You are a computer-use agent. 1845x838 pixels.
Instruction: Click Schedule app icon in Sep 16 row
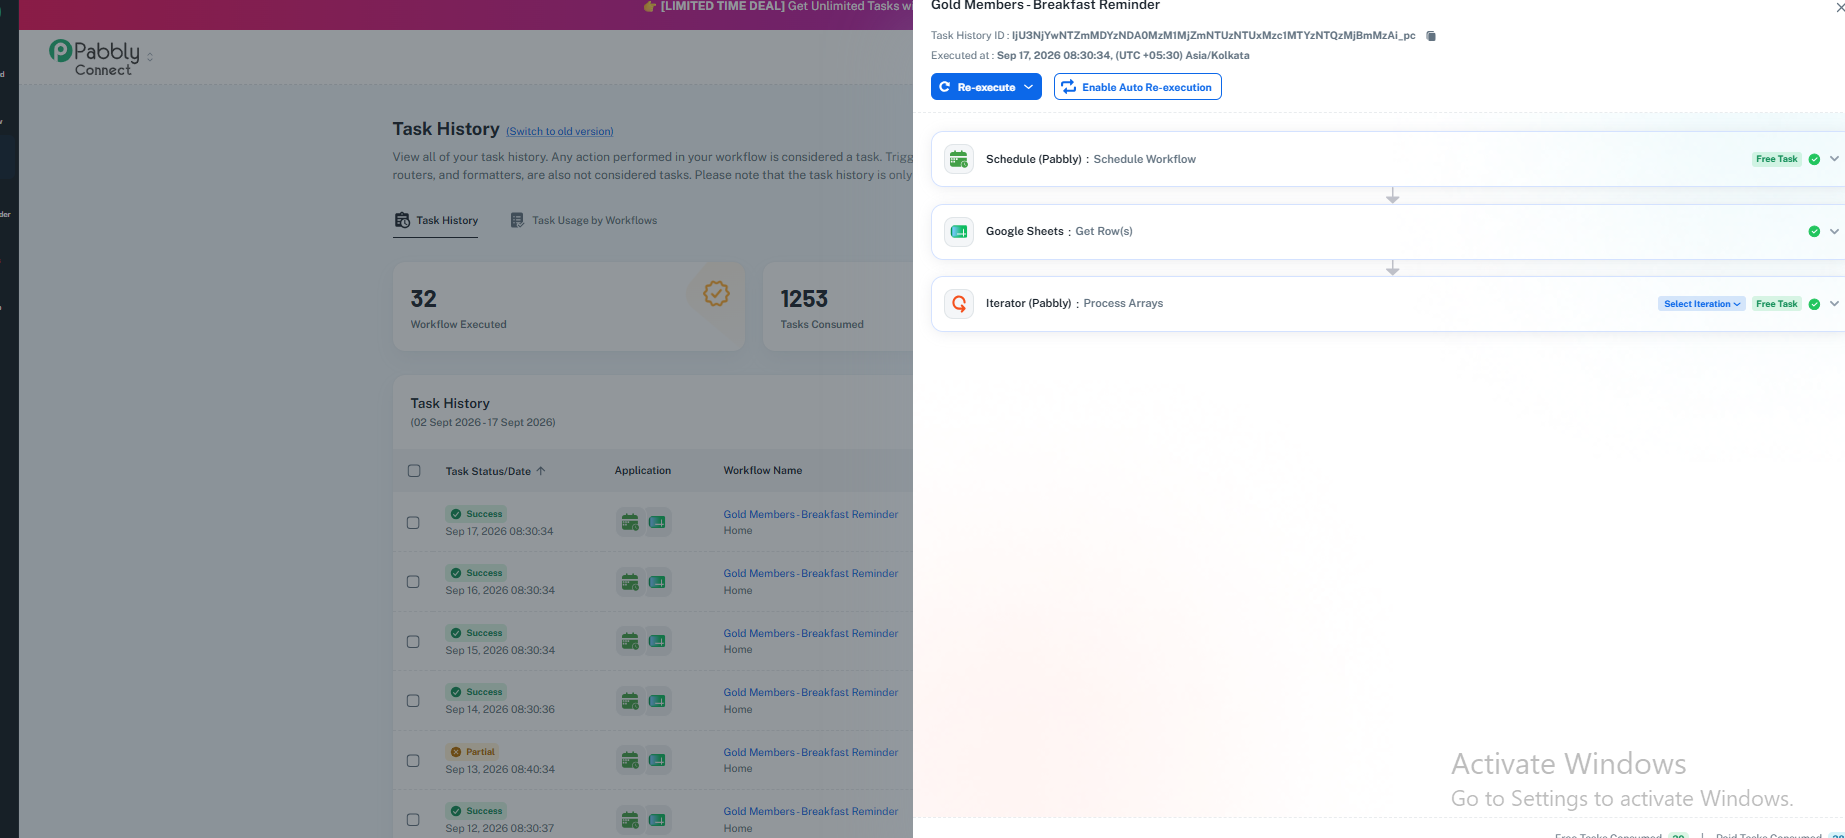[630, 582]
